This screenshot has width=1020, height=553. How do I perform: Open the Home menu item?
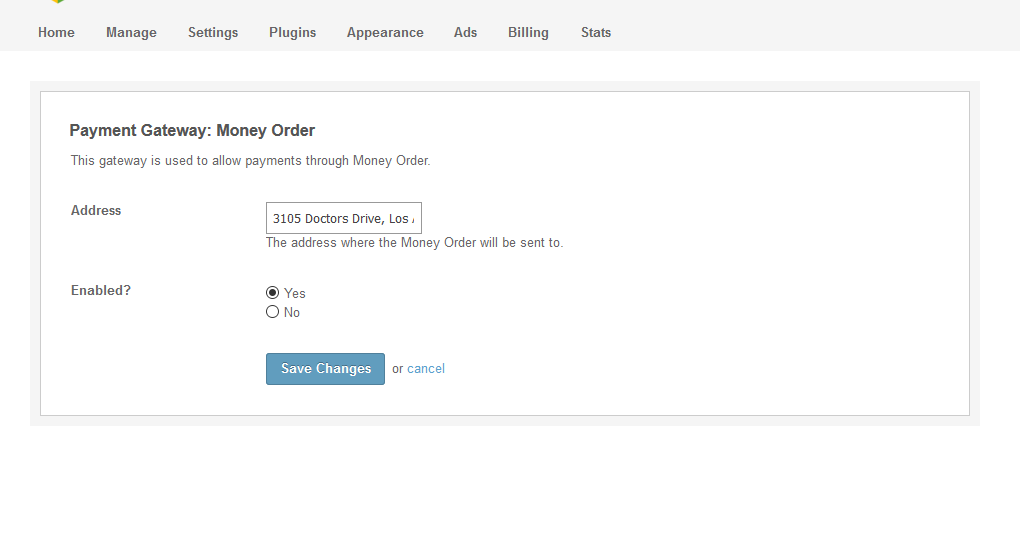coord(56,32)
